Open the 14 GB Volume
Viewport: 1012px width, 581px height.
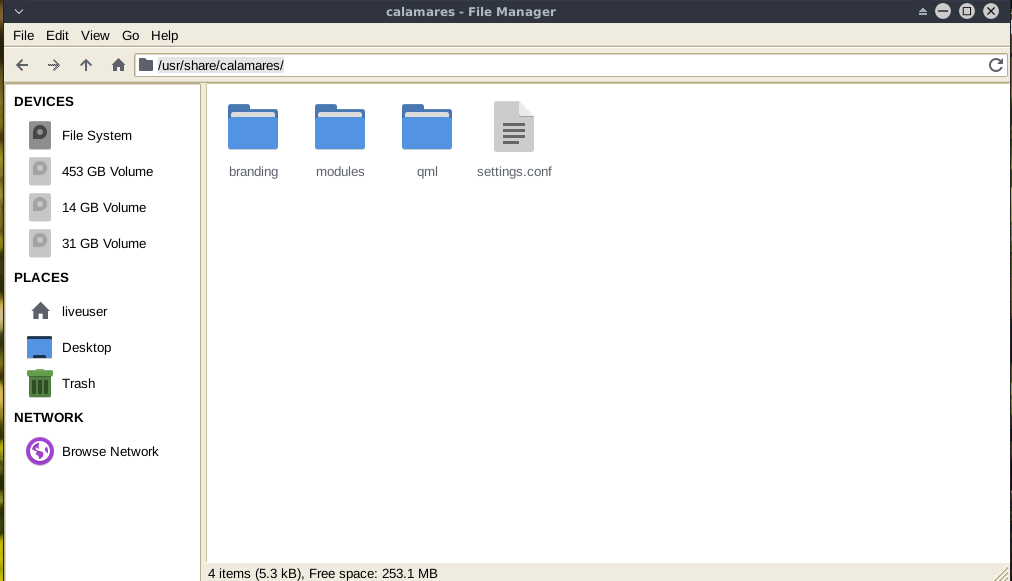[103, 208]
